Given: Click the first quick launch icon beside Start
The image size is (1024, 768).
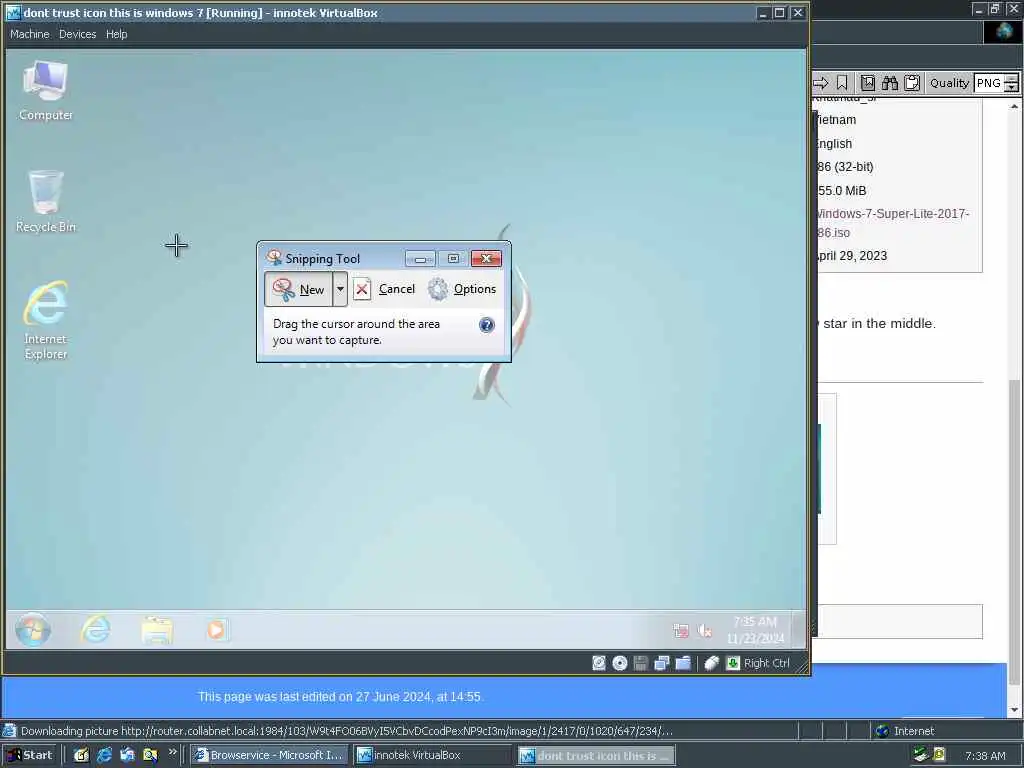Looking at the screenshot, I should click(x=81, y=756).
